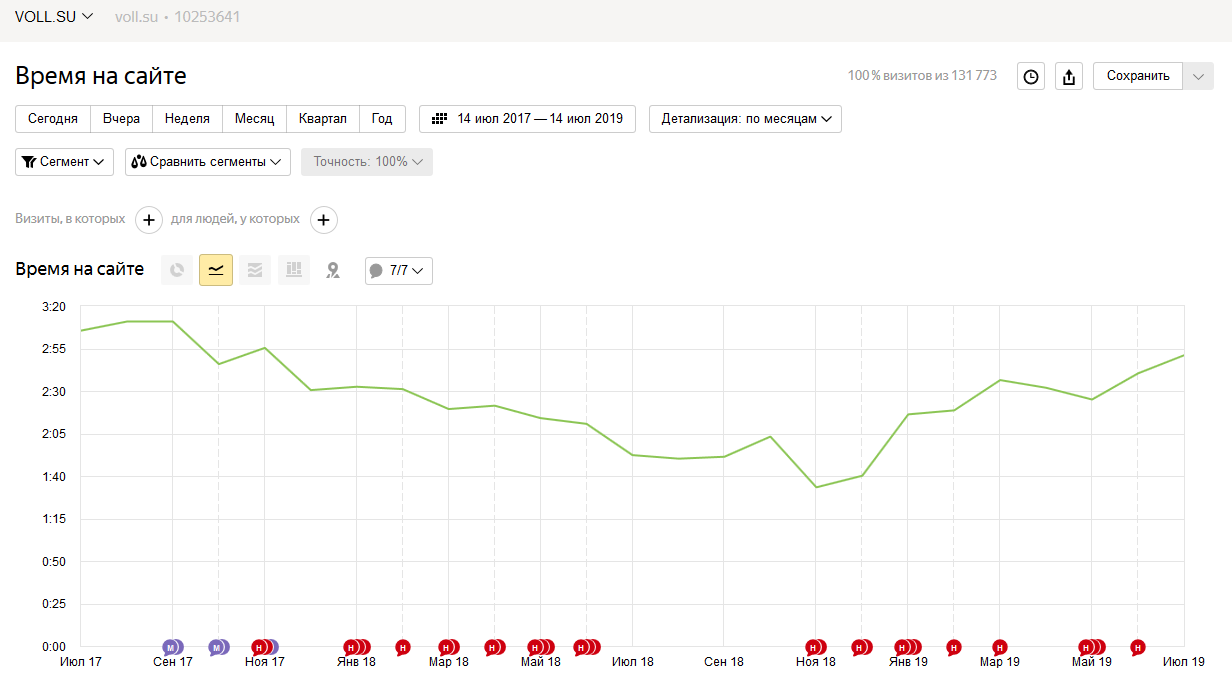Click the 'Июл 19' x-axis label

pyautogui.click(x=1184, y=663)
